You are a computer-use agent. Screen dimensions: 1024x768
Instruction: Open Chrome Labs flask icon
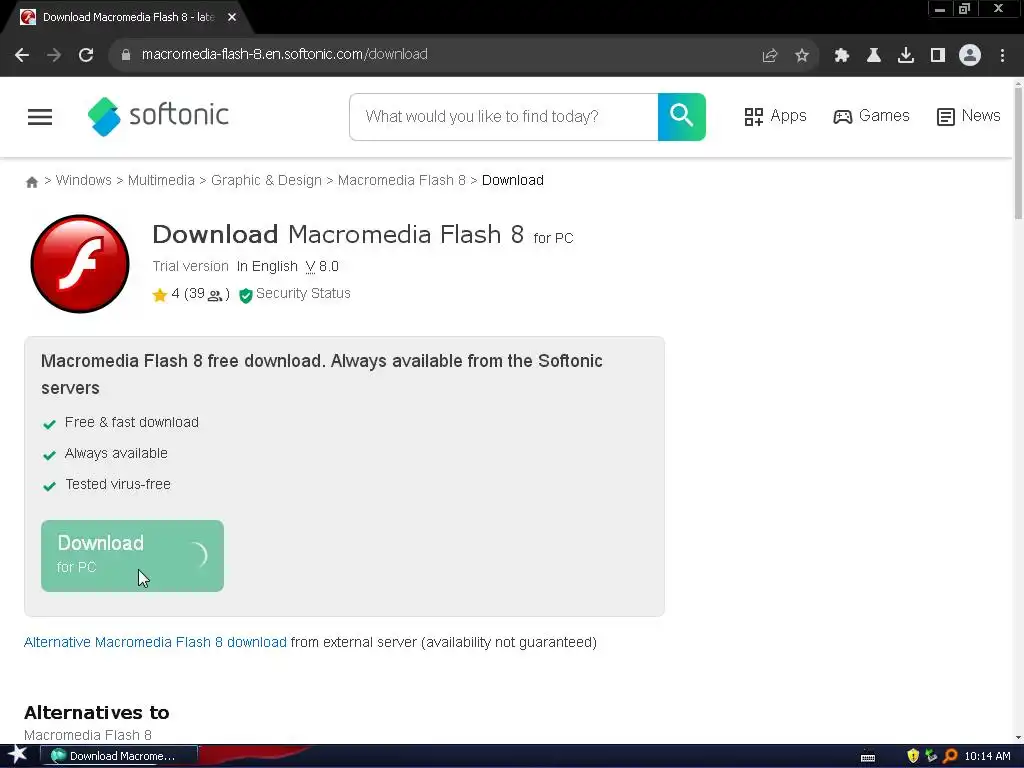[x=873, y=56]
